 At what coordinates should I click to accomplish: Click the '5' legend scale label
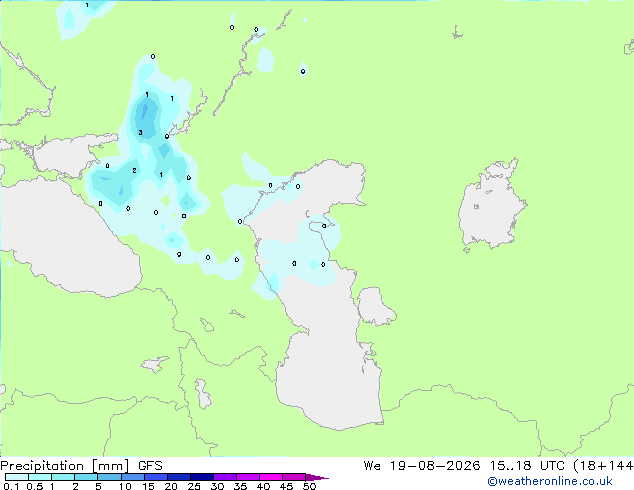point(98,486)
